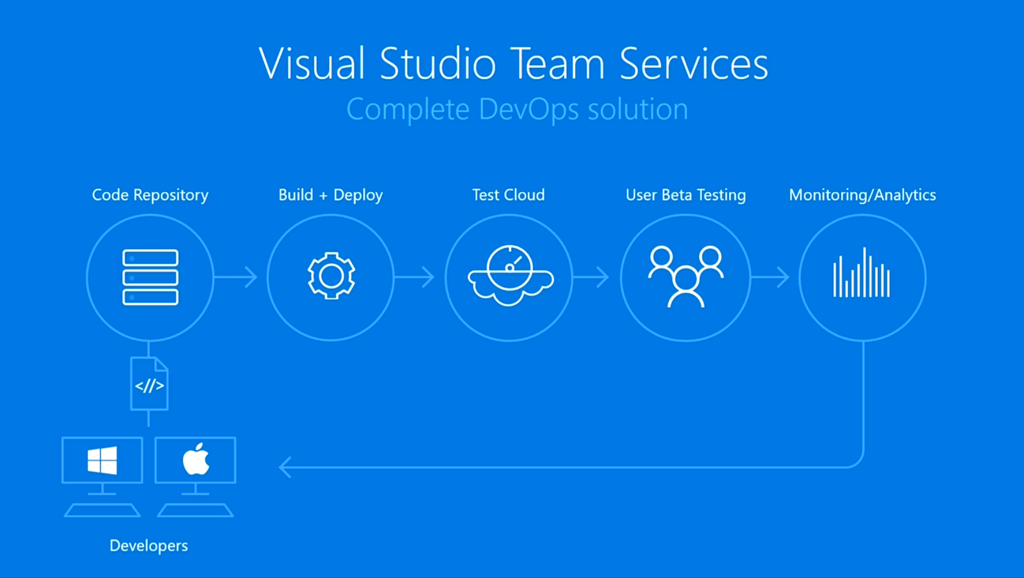
Task: Click the Apple developer computer icon
Action: coord(195,477)
